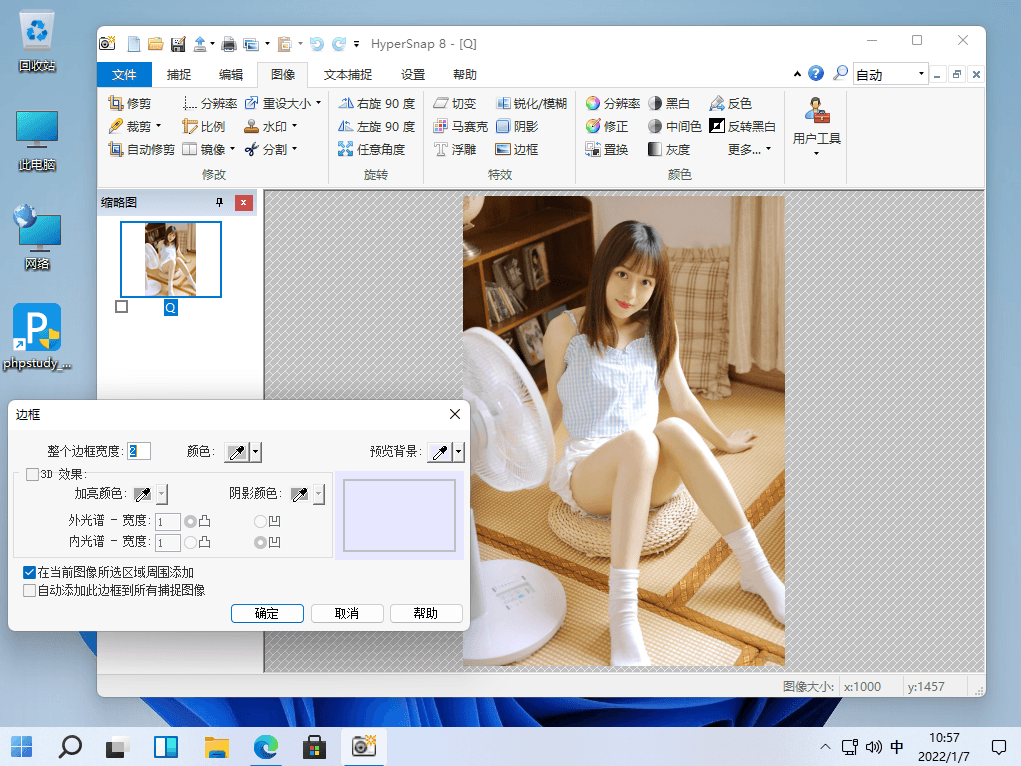Viewport: 1021px width, 766px height.
Task: Click the 取消 button
Action: coord(347,613)
